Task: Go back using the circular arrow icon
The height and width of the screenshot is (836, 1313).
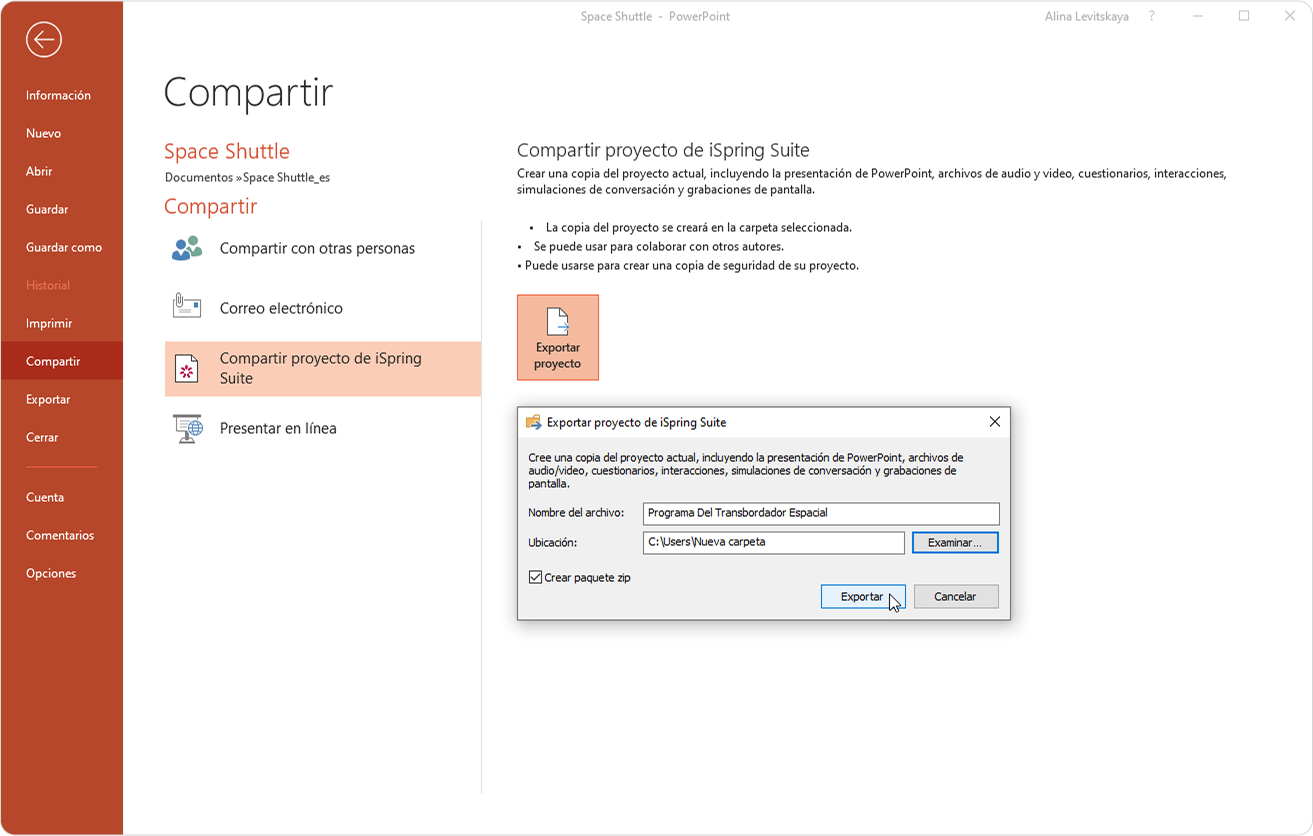Action: click(x=44, y=40)
